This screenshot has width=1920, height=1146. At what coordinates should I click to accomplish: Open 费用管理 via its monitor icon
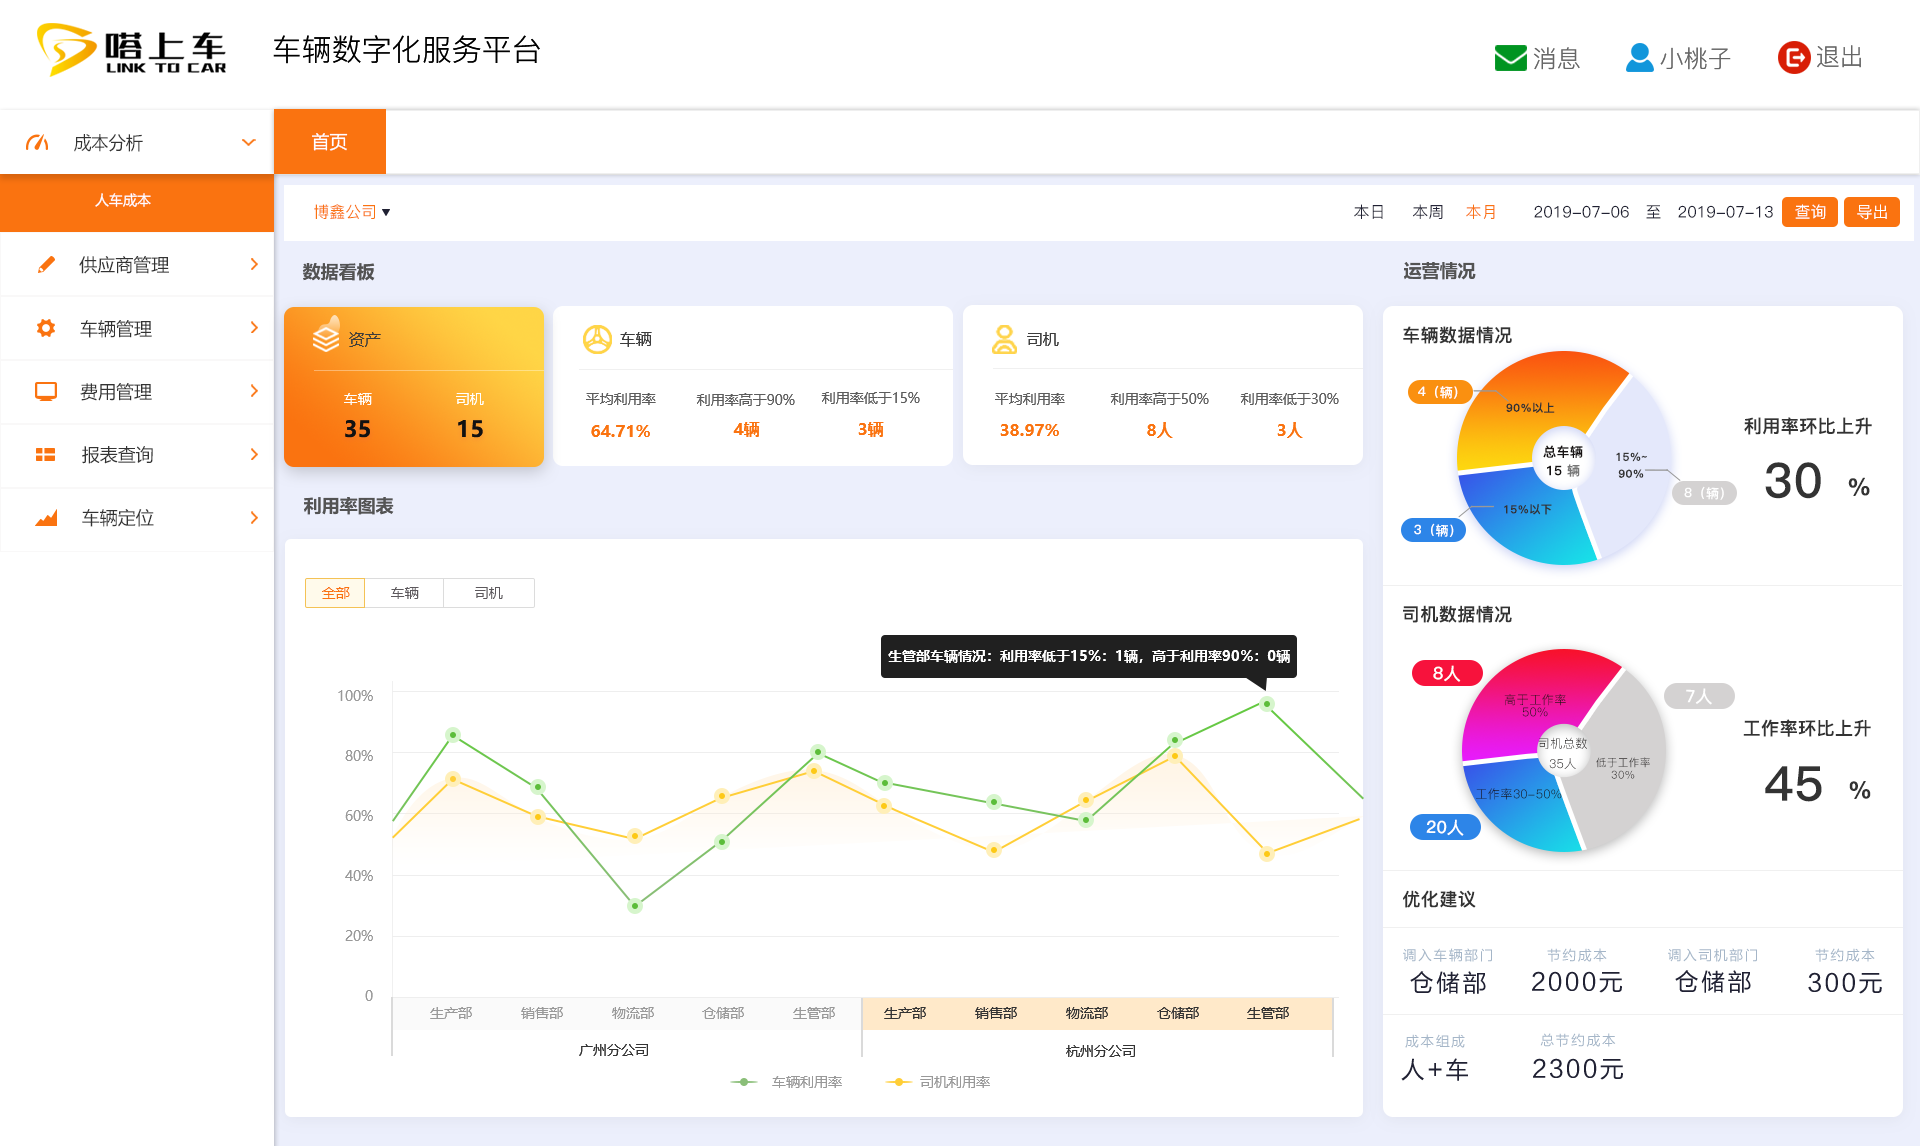(45, 391)
